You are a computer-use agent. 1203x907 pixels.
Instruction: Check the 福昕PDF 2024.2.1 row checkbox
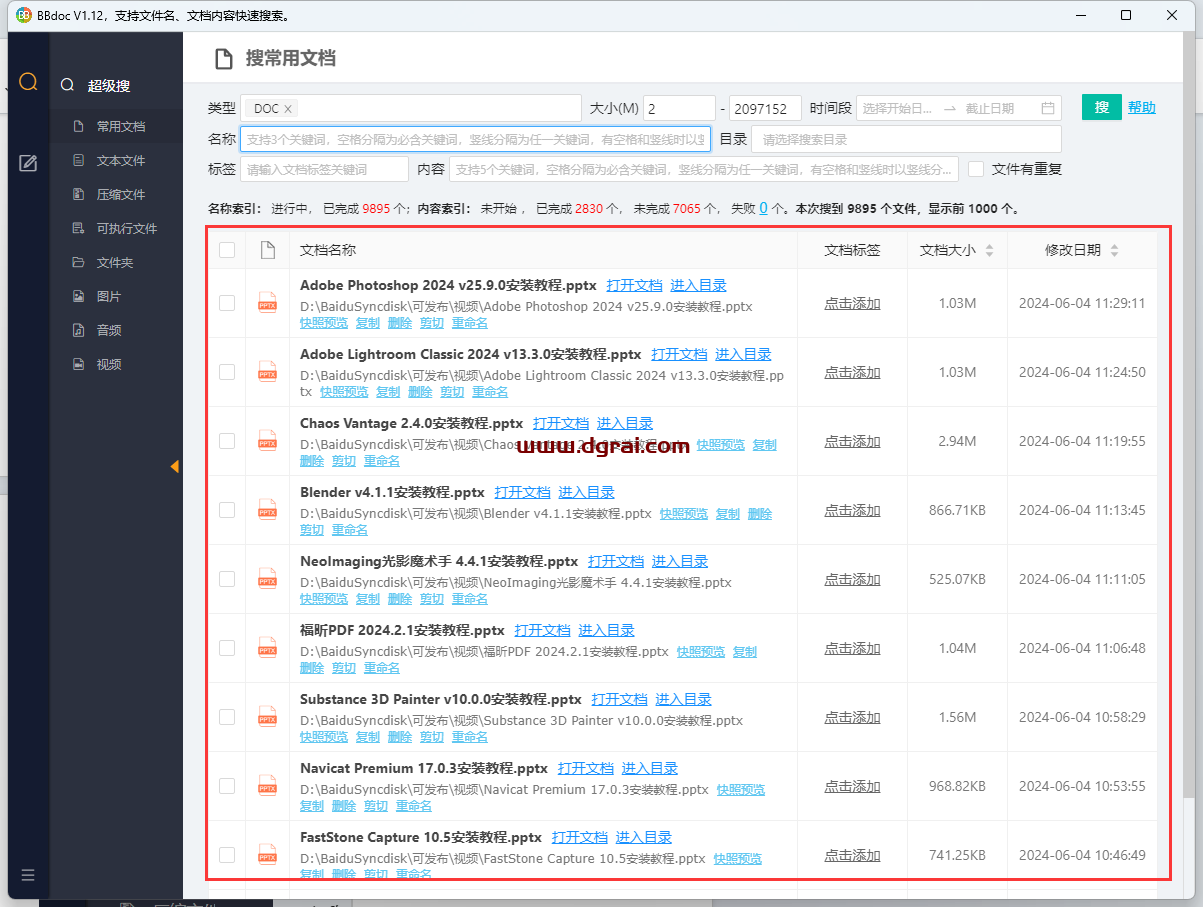227,648
